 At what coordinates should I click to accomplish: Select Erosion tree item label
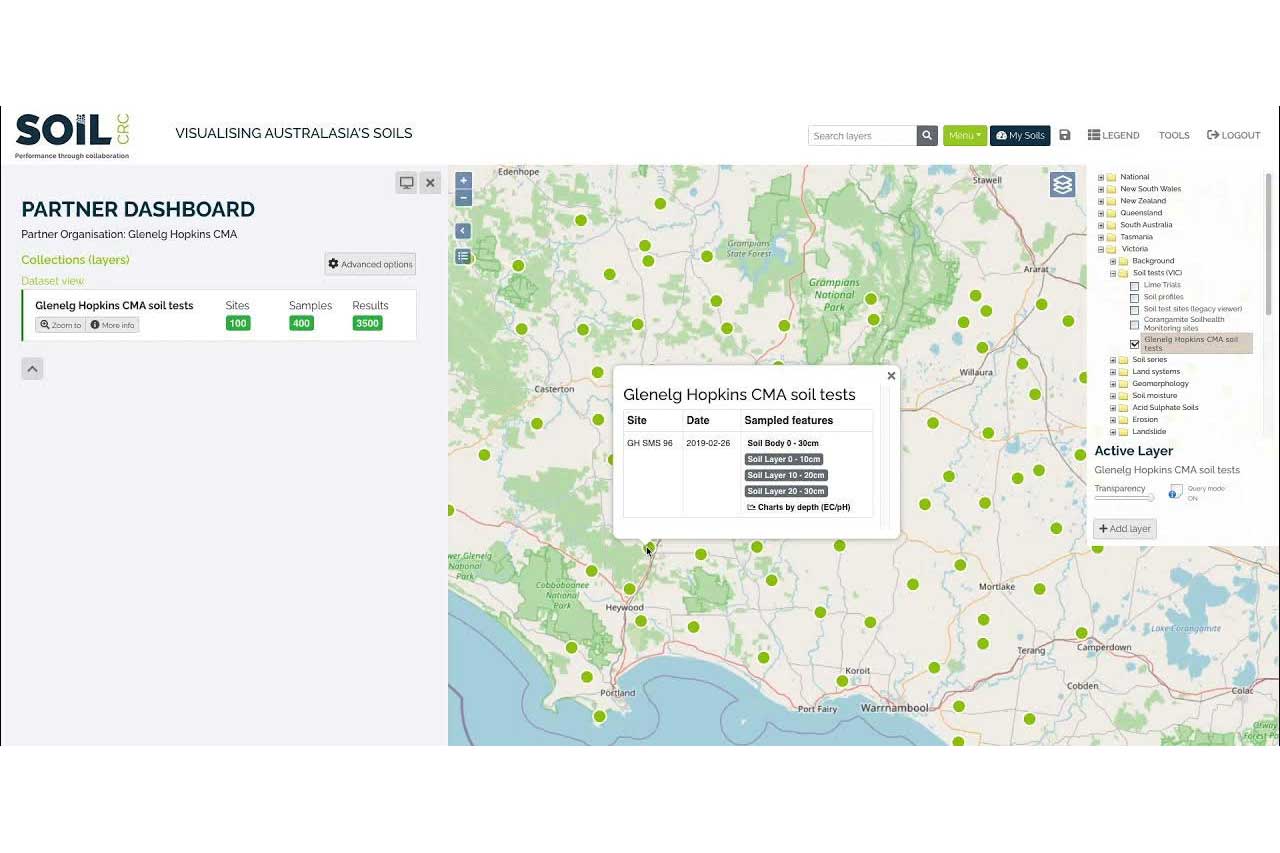(1145, 420)
